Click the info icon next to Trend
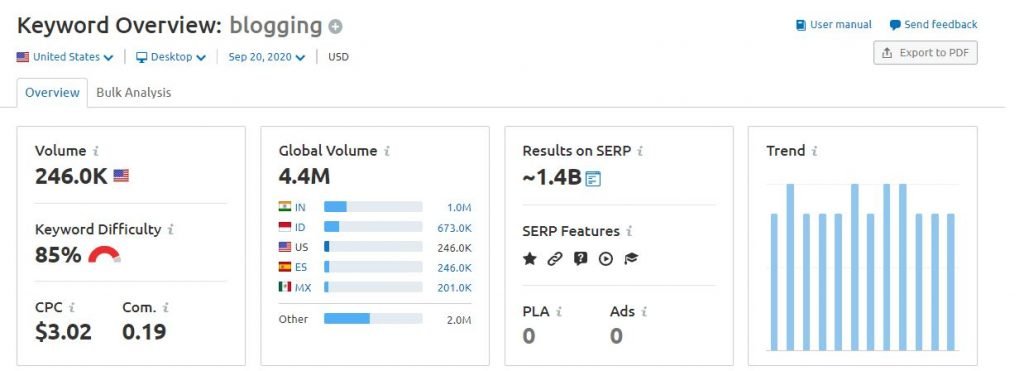The width and height of the screenshot is (1024, 371). click(814, 152)
